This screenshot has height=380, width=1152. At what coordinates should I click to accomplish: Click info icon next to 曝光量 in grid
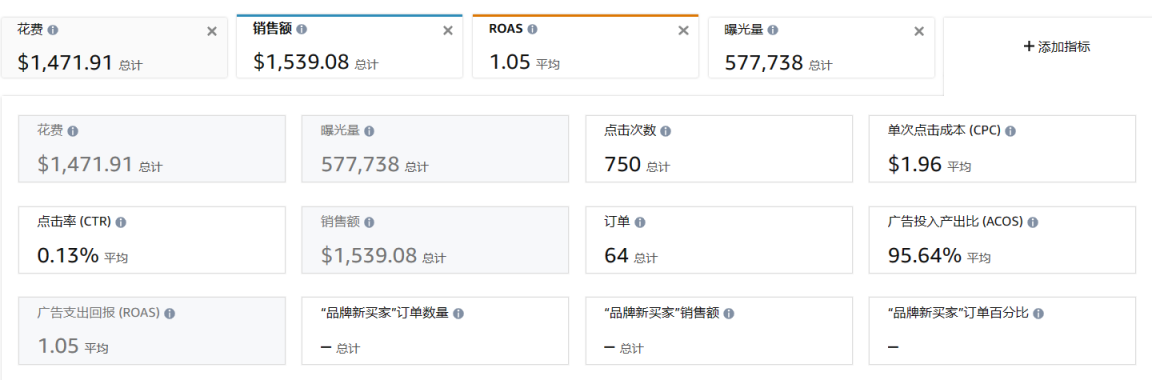pos(369,131)
